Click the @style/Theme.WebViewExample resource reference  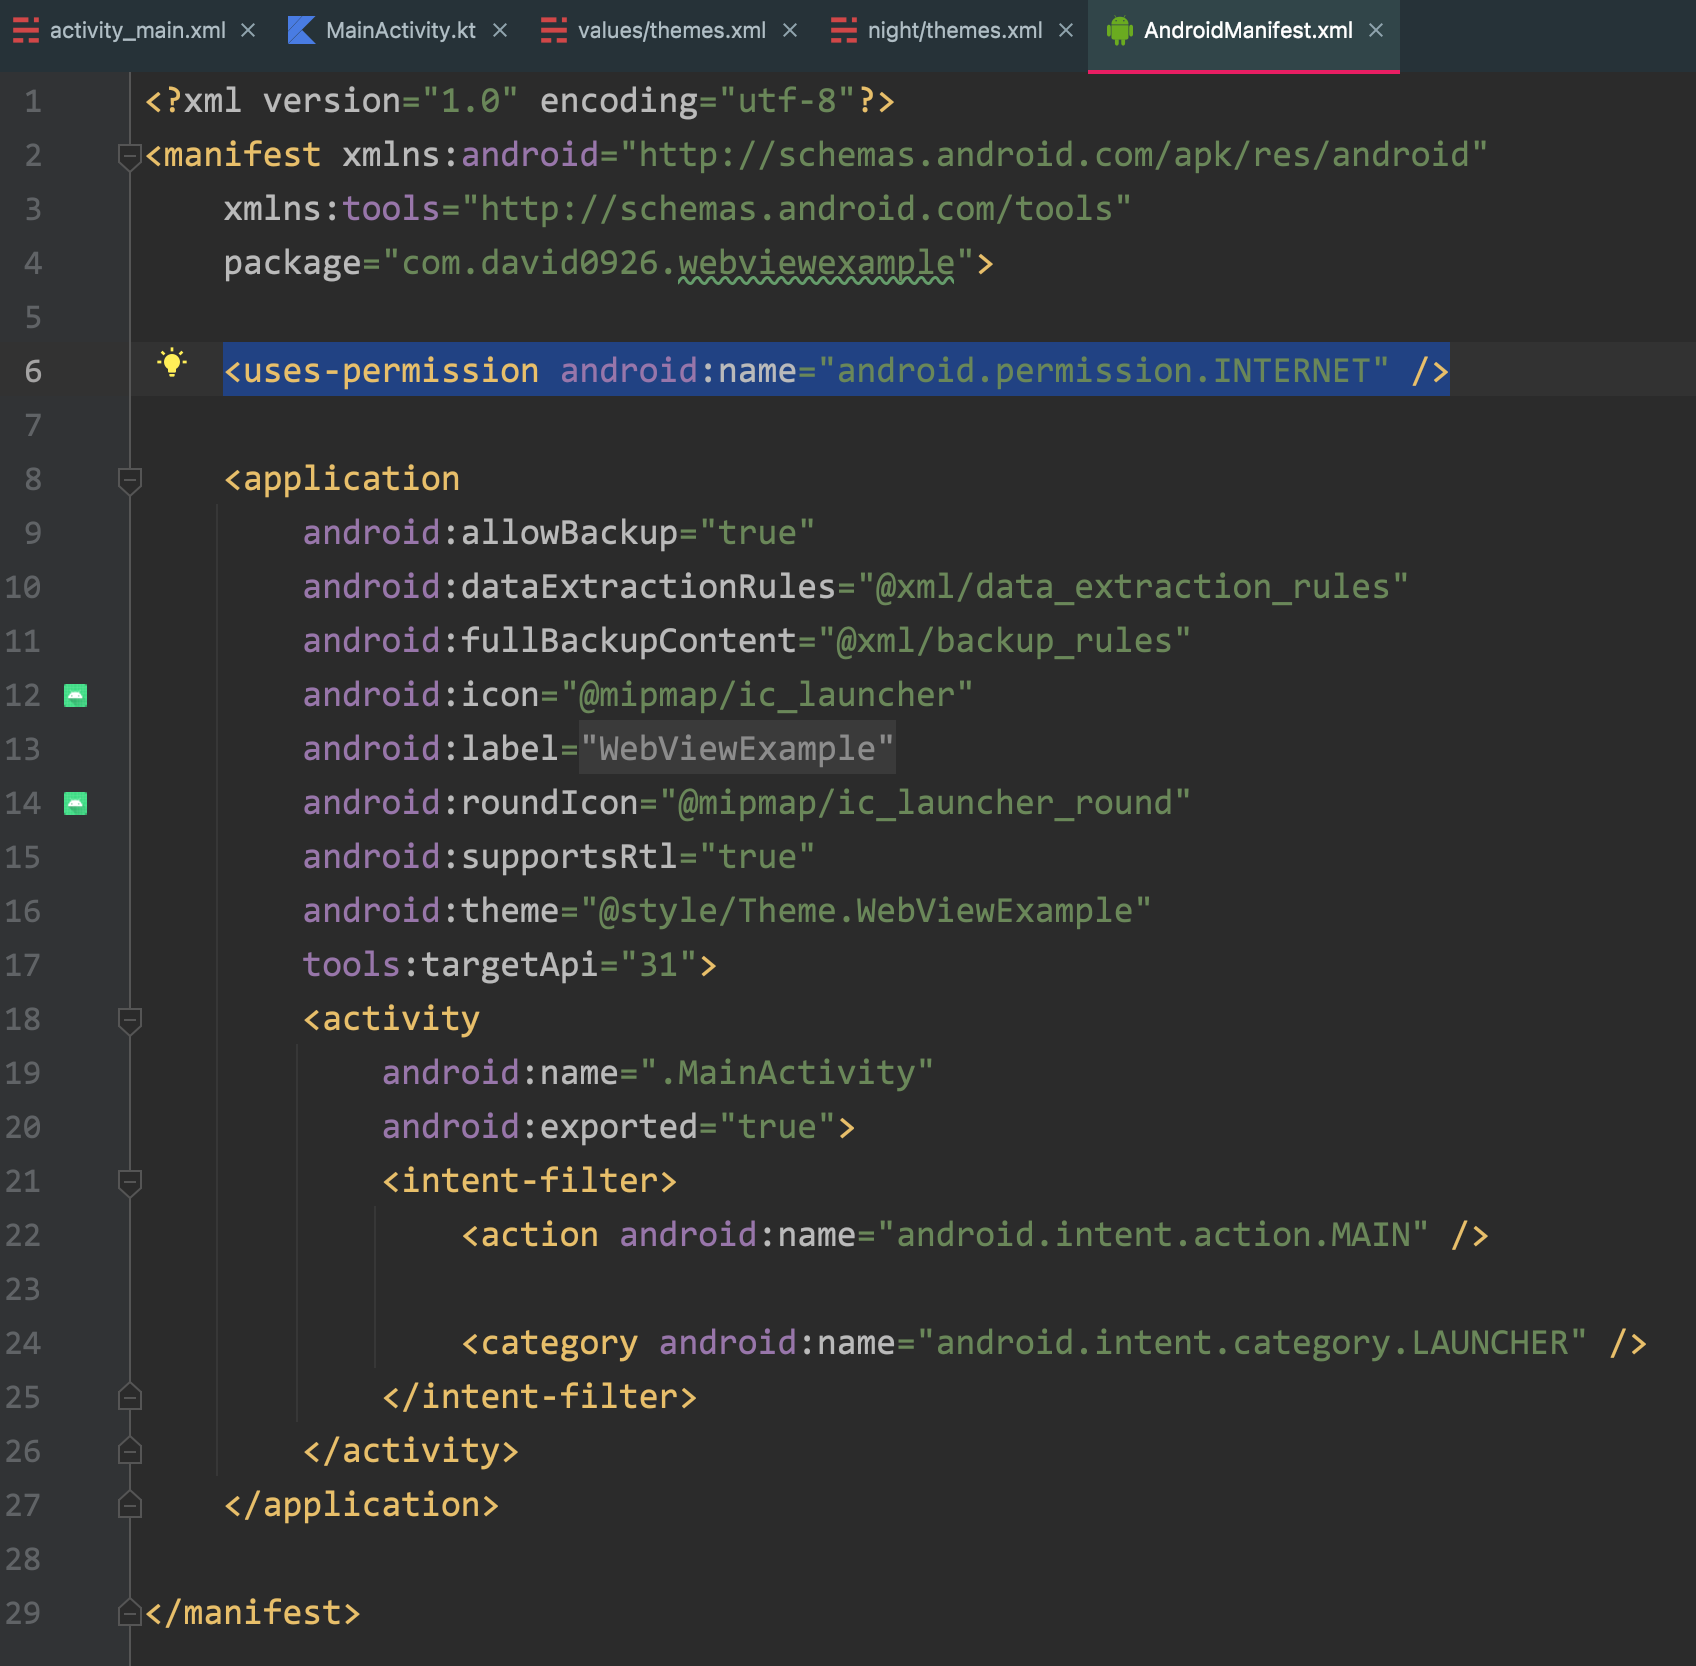coord(866,911)
